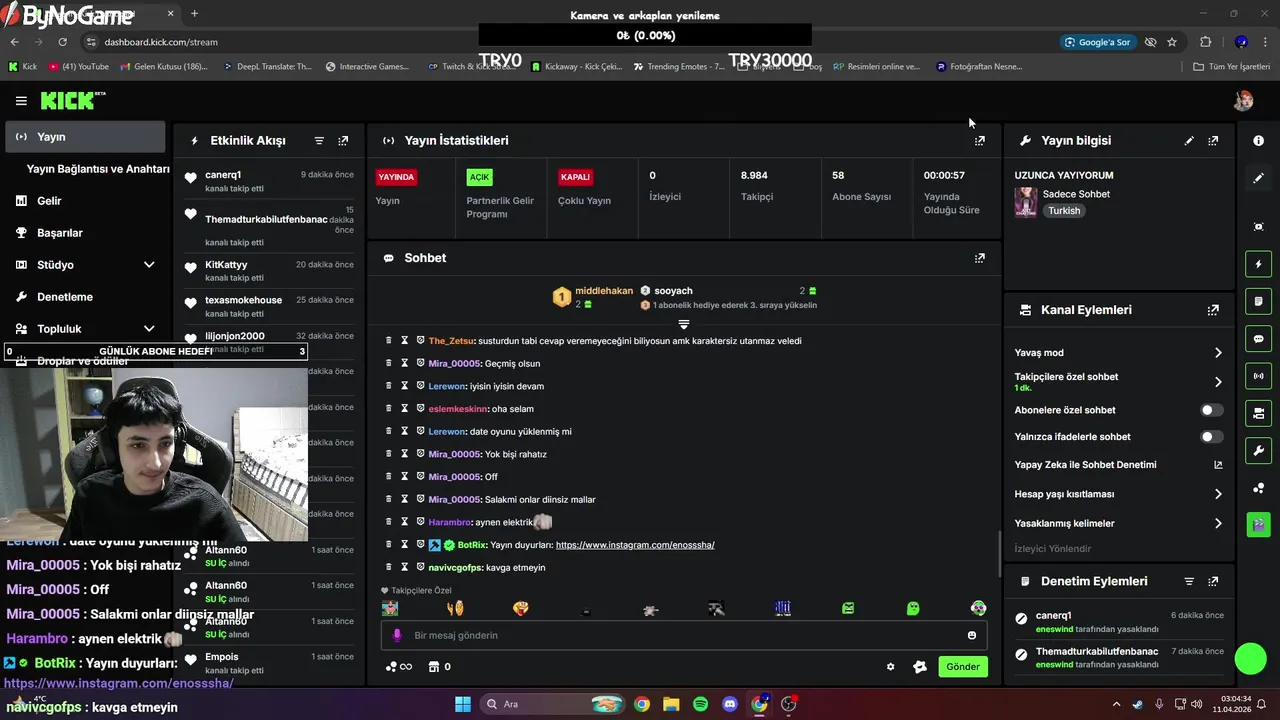Click the lightning bolt icon in right sidebar
The image size is (1280, 720).
(1258, 264)
